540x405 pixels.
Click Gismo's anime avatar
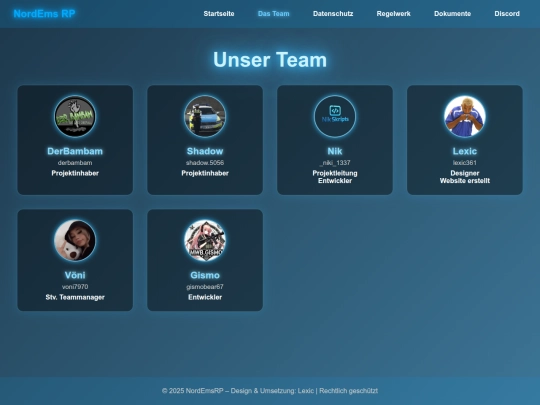click(x=205, y=240)
